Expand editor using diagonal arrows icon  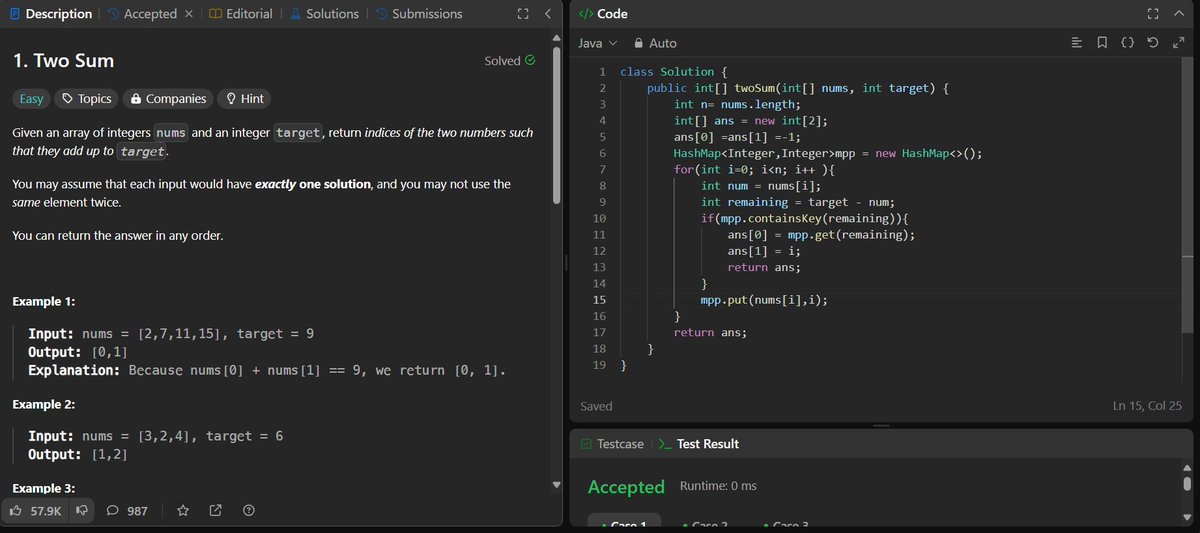[1177, 43]
